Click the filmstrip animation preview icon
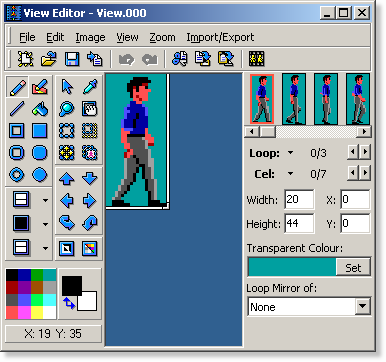The image size is (386, 362). click(x=256, y=59)
